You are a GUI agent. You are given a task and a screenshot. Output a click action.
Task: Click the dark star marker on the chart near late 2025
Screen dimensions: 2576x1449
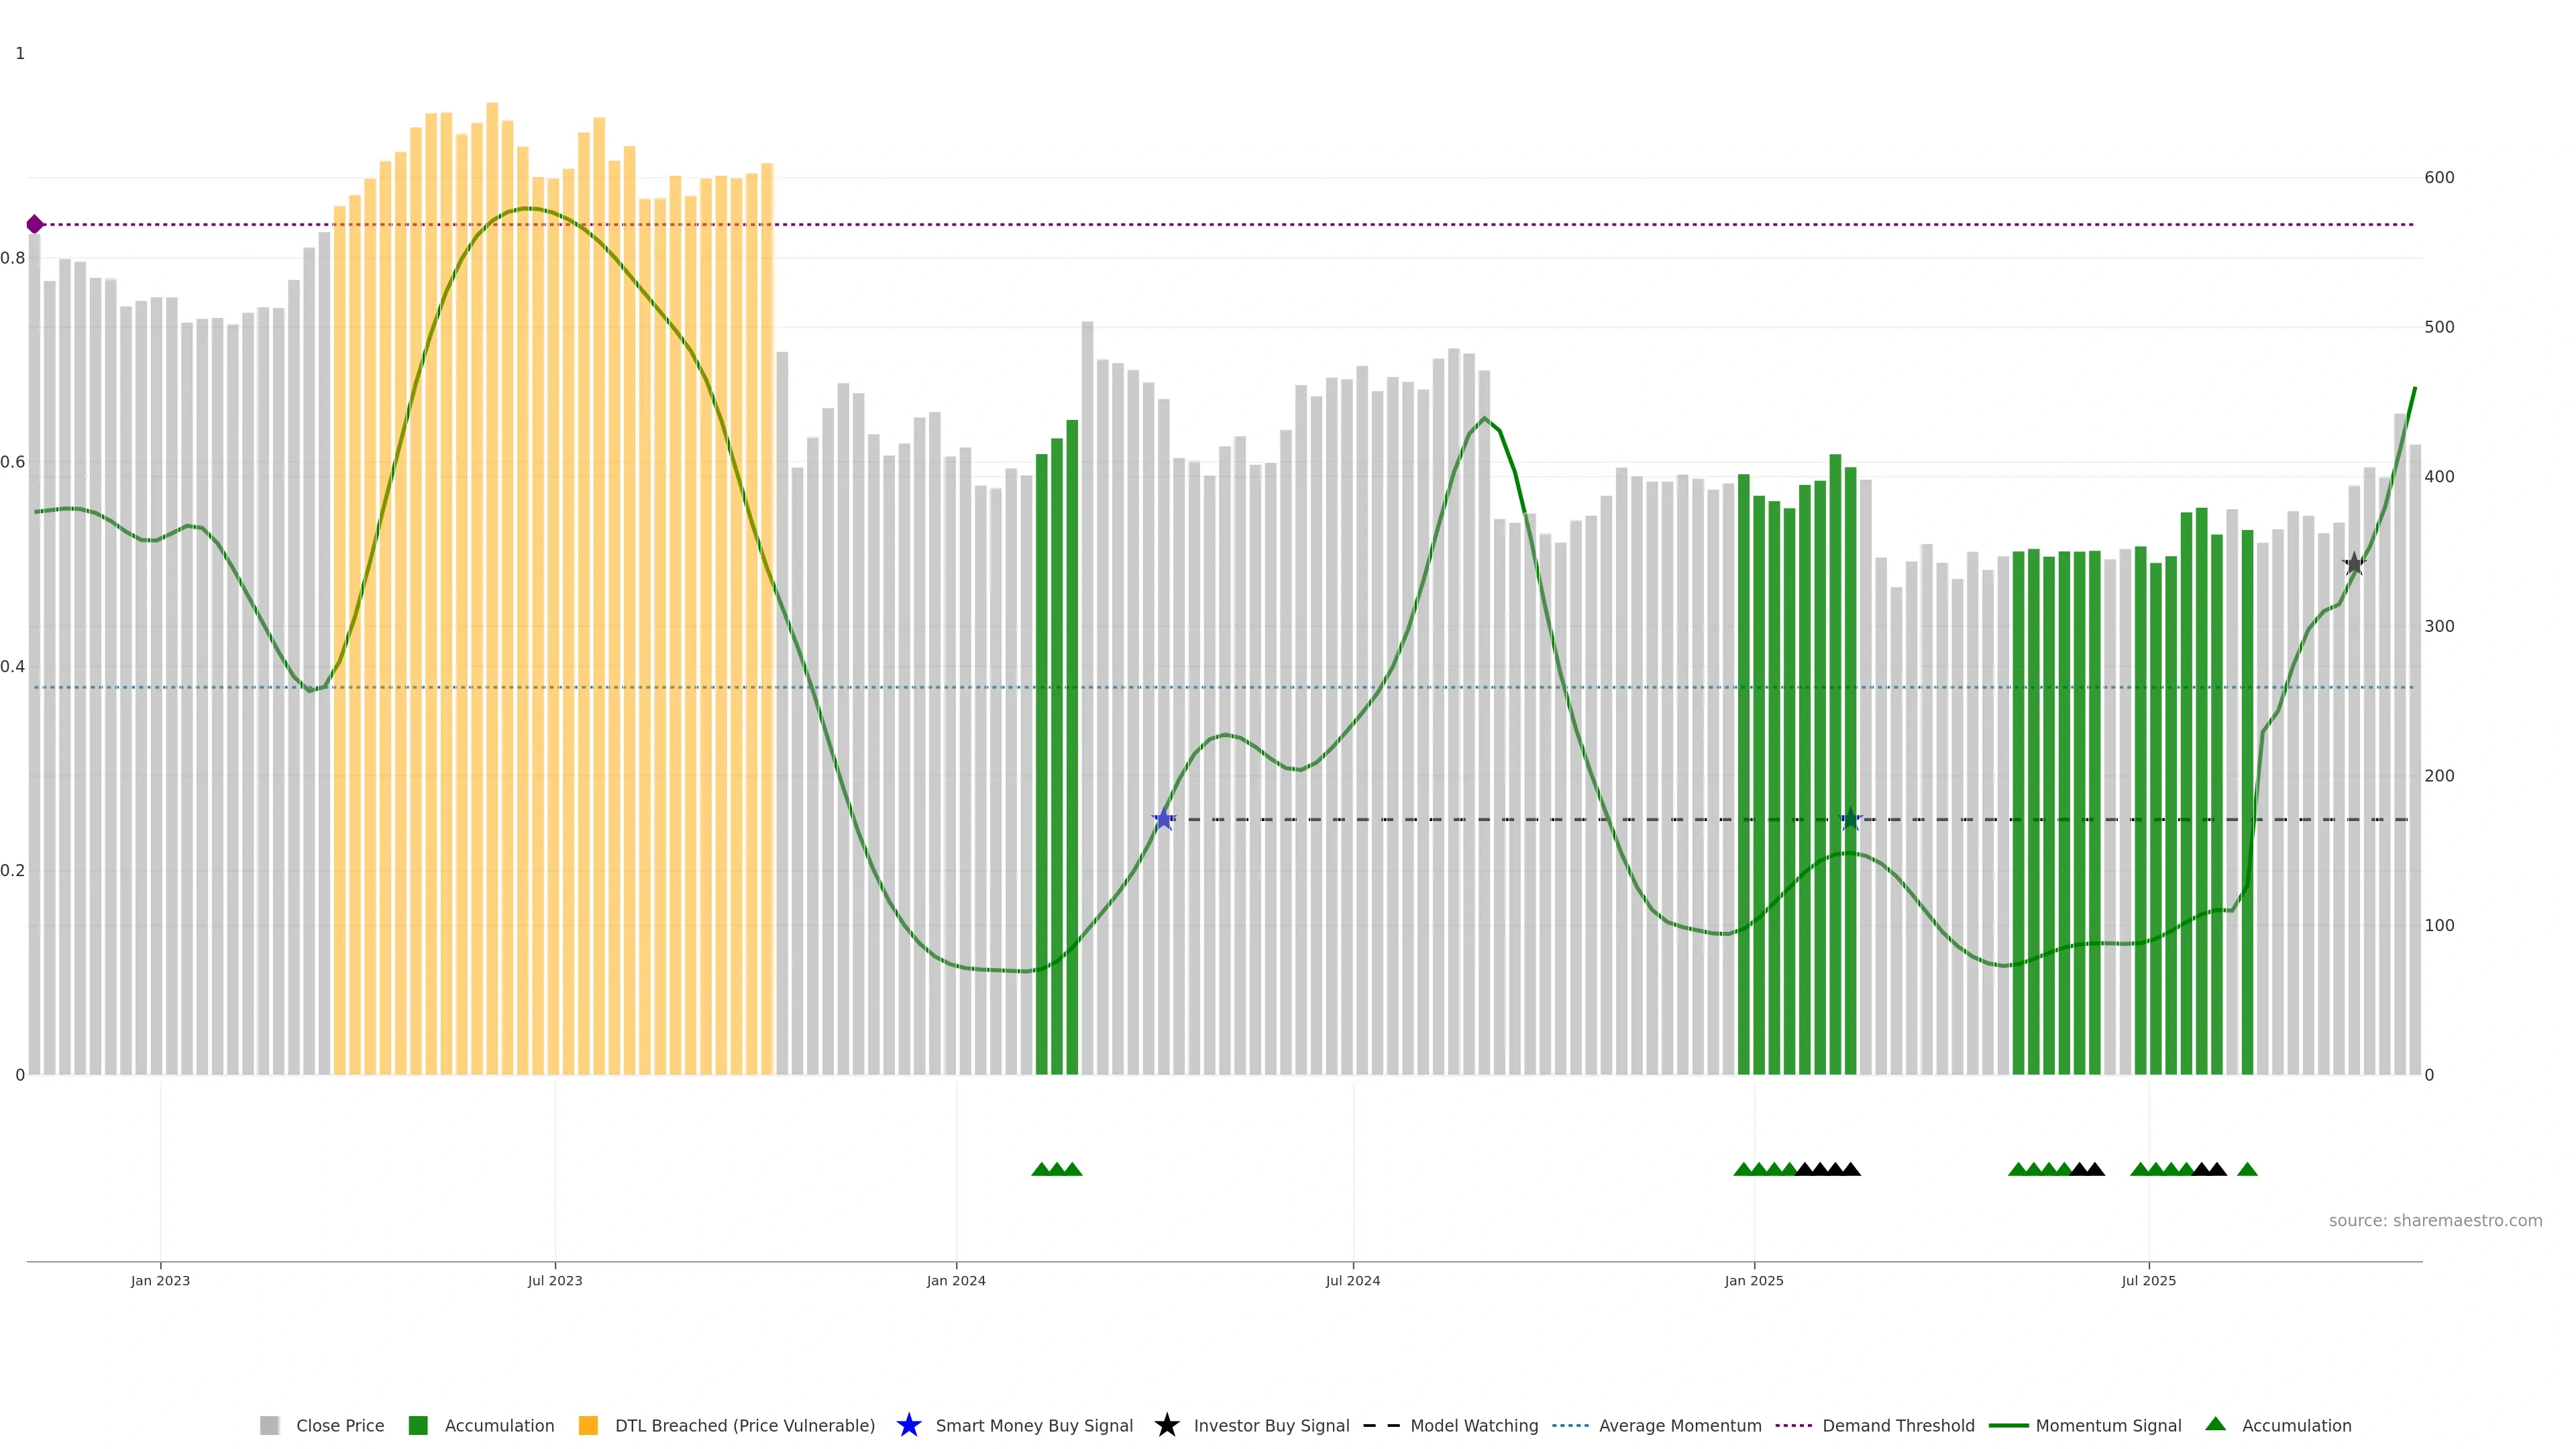[x=2354, y=564]
